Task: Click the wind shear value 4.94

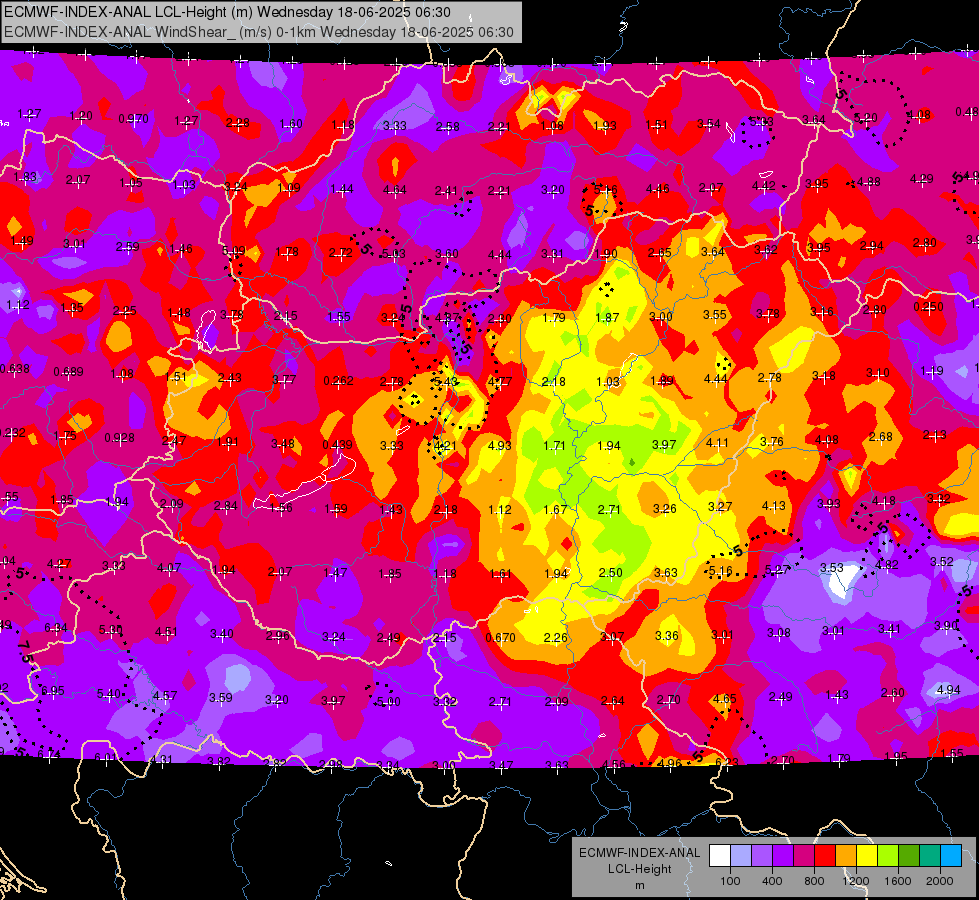Action: (x=948, y=690)
